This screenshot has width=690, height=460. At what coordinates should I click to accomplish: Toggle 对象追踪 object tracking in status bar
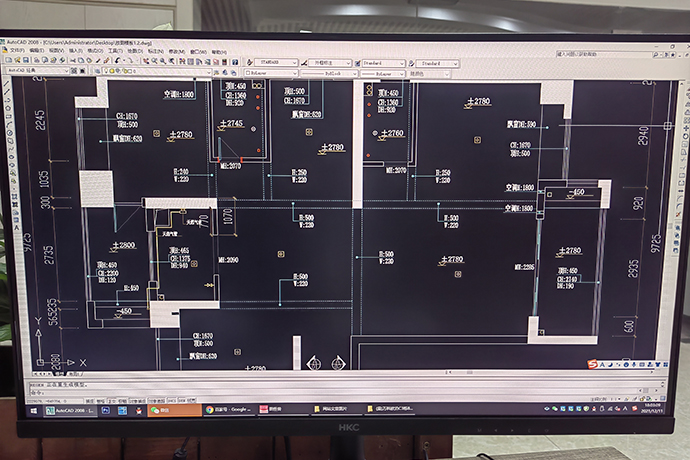pos(157,401)
